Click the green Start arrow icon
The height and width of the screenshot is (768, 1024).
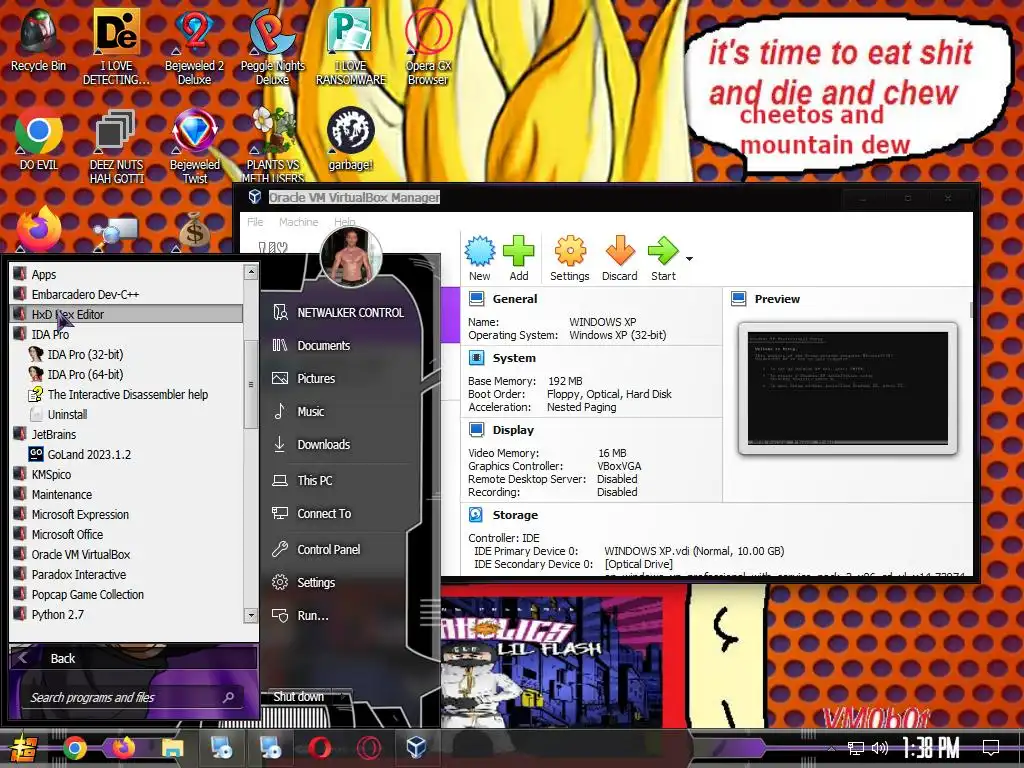tap(663, 251)
